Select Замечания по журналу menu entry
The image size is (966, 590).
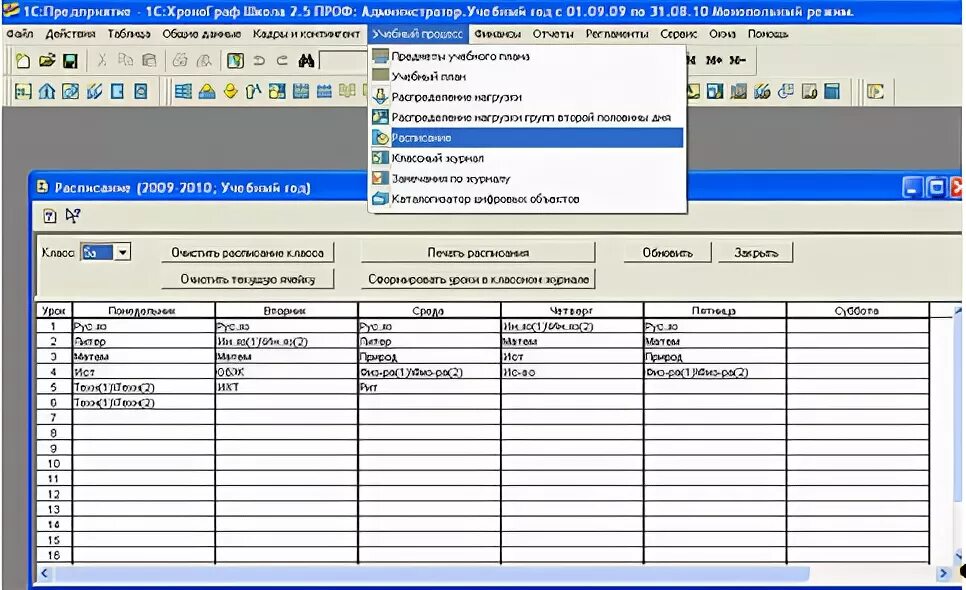pos(527,179)
